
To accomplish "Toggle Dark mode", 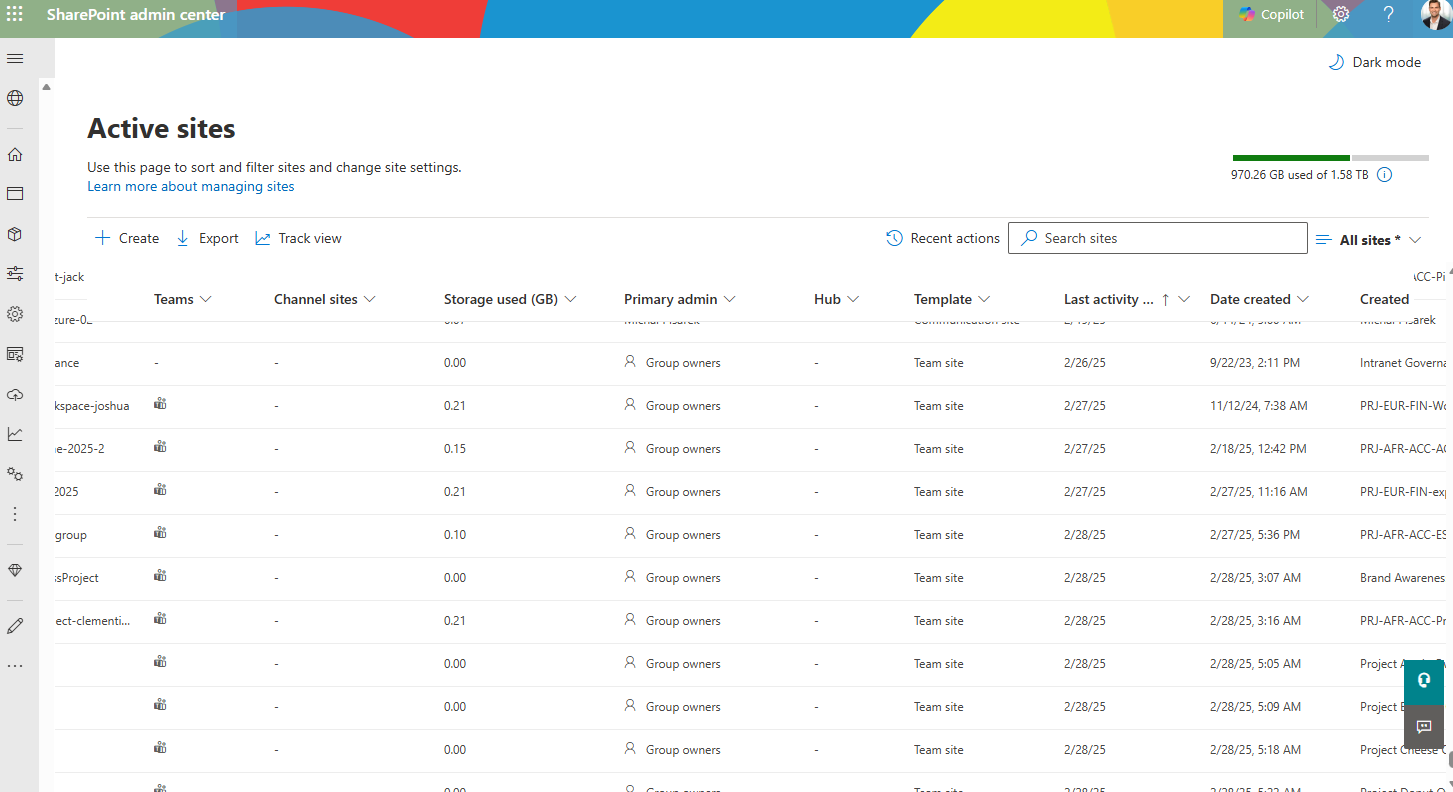I will [x=1374, y=61].
